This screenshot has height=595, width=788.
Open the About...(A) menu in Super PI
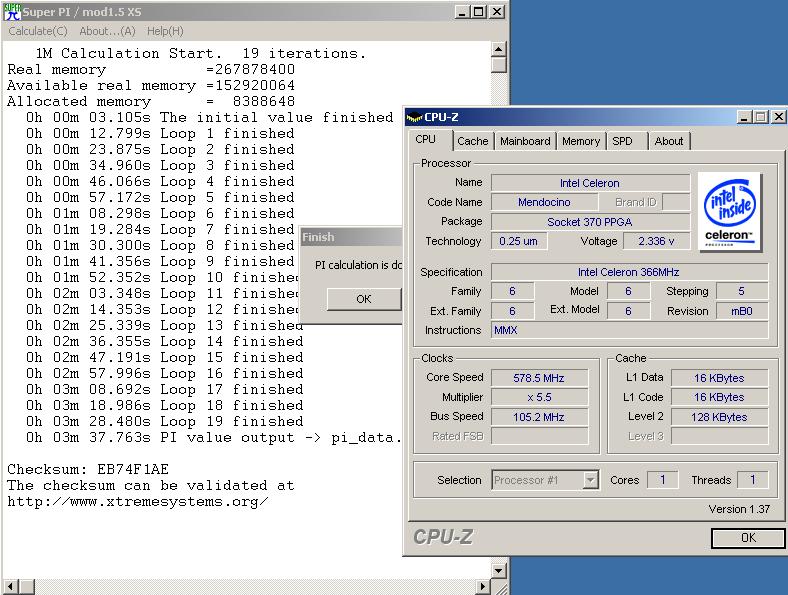click(108, 31)
